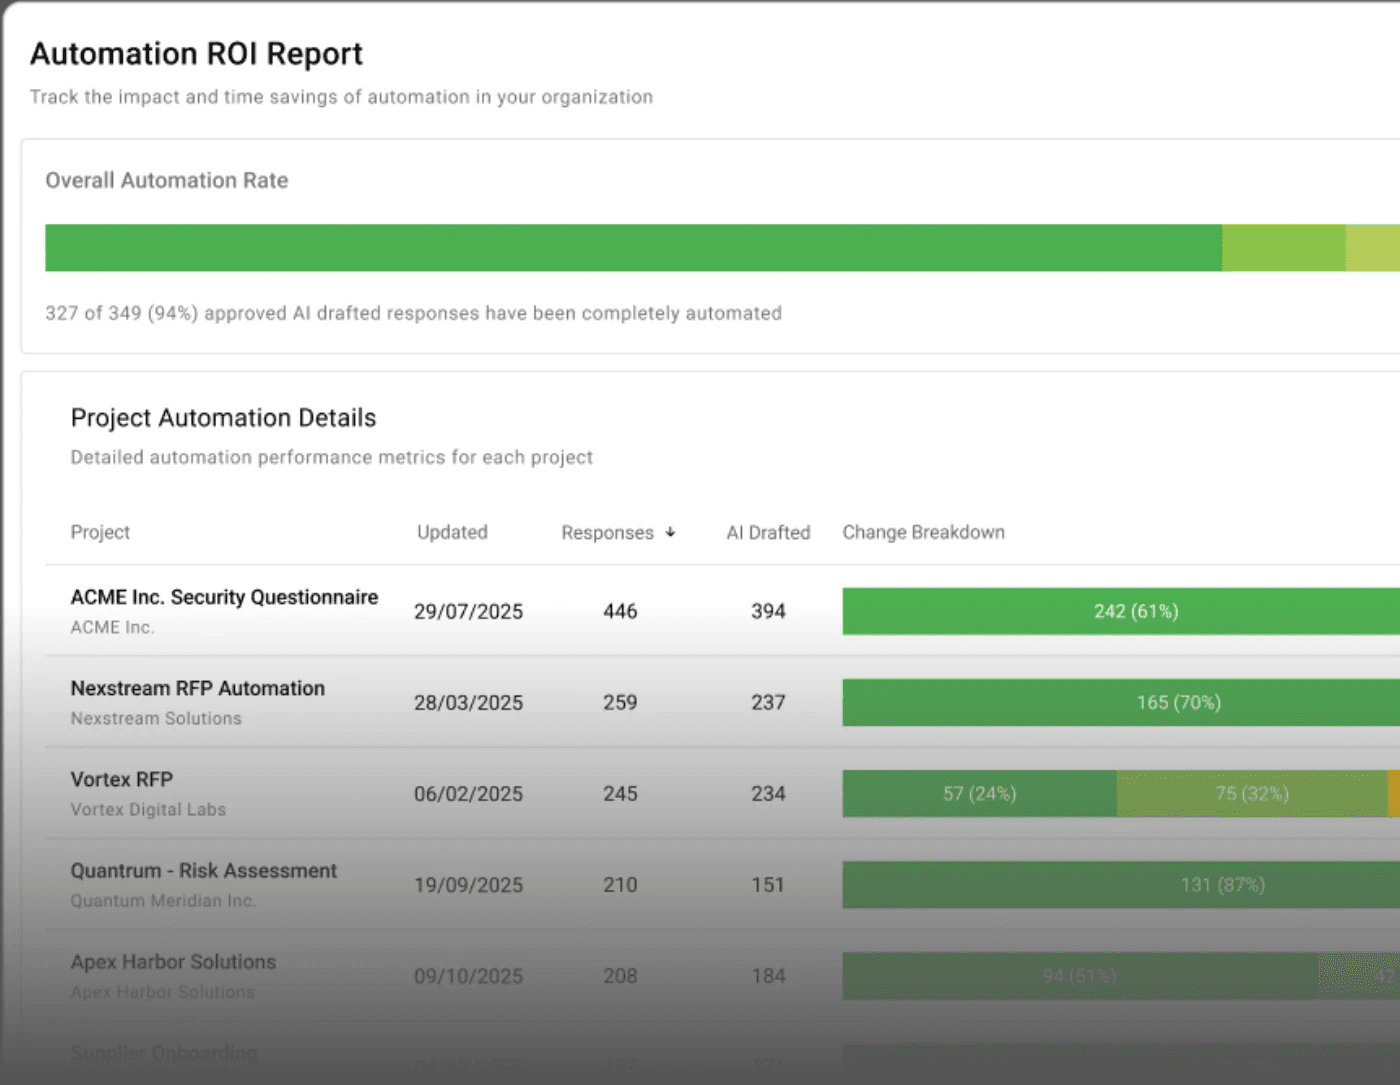Select the Vortex RFP project row
Image resolution: width=1400 pixels, height=1085 pixels.
[121, 779]
